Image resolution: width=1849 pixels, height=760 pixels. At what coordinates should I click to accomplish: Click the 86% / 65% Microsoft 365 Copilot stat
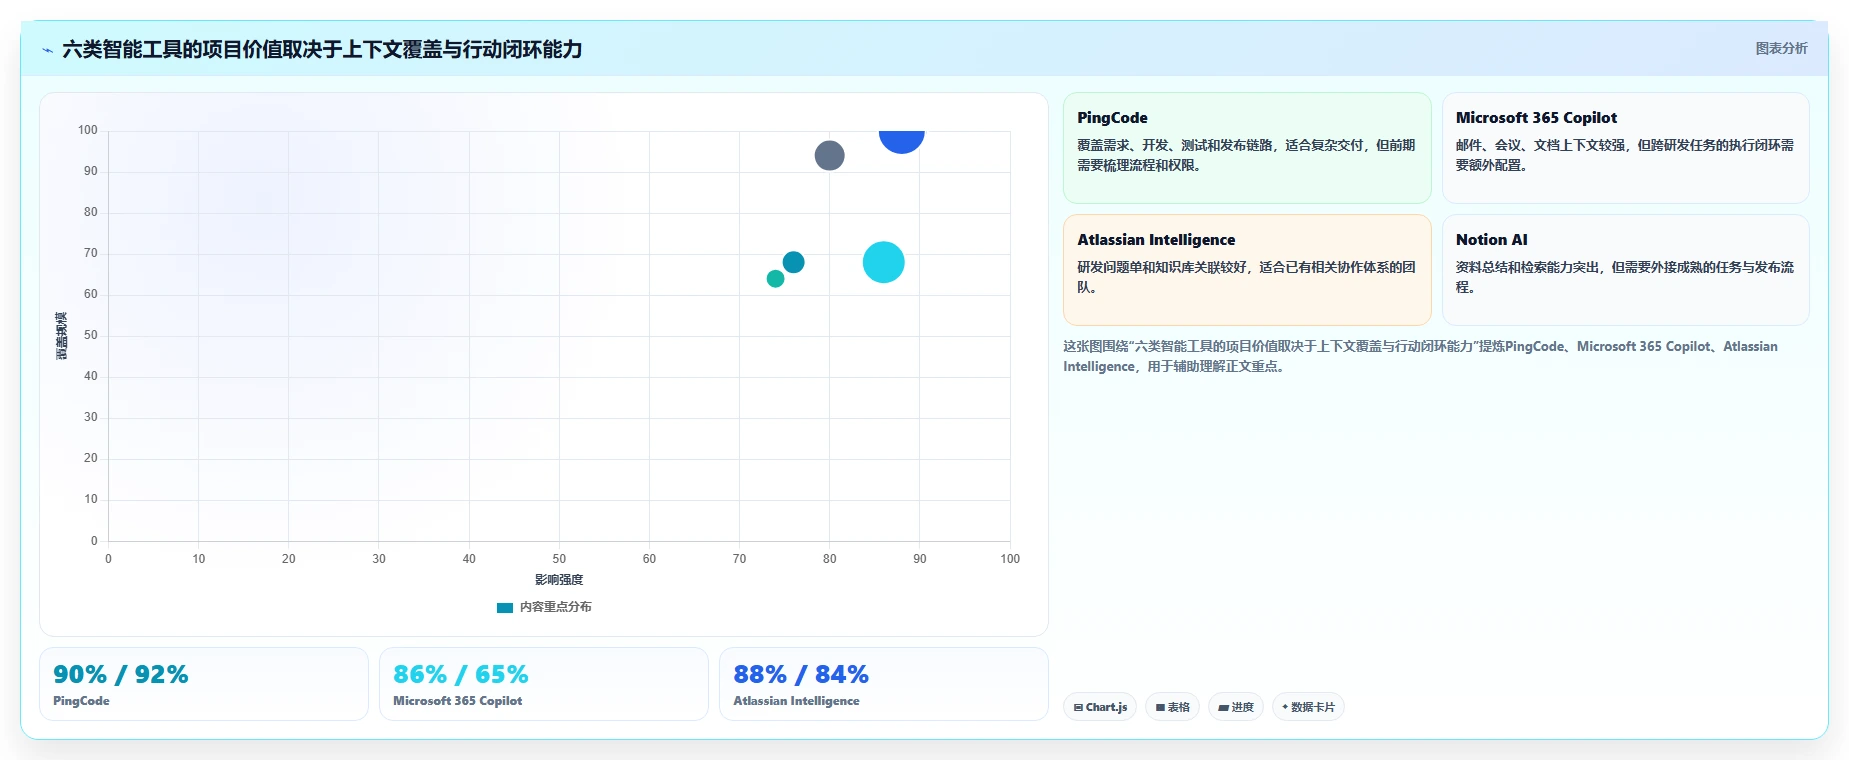tap(544, 684)
